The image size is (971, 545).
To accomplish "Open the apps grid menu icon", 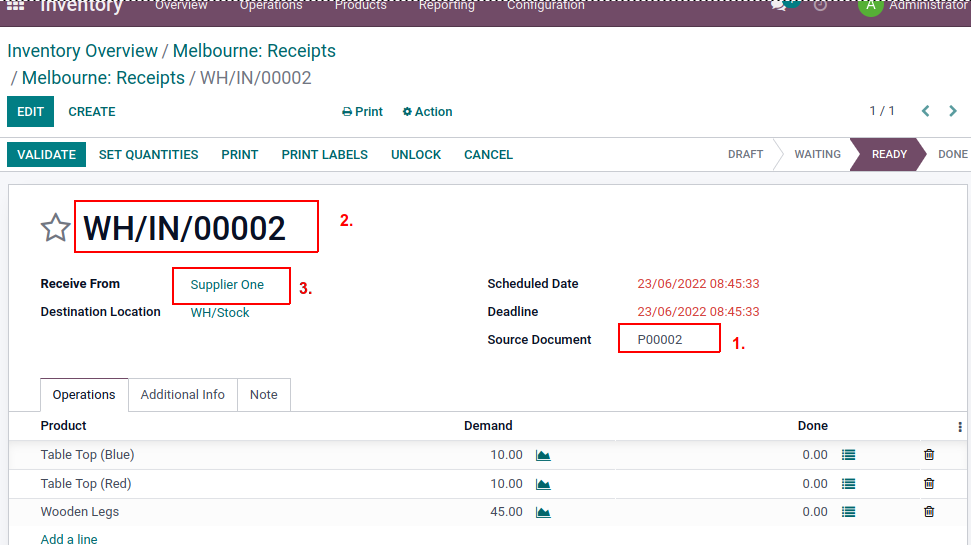I will click(15, 5).
